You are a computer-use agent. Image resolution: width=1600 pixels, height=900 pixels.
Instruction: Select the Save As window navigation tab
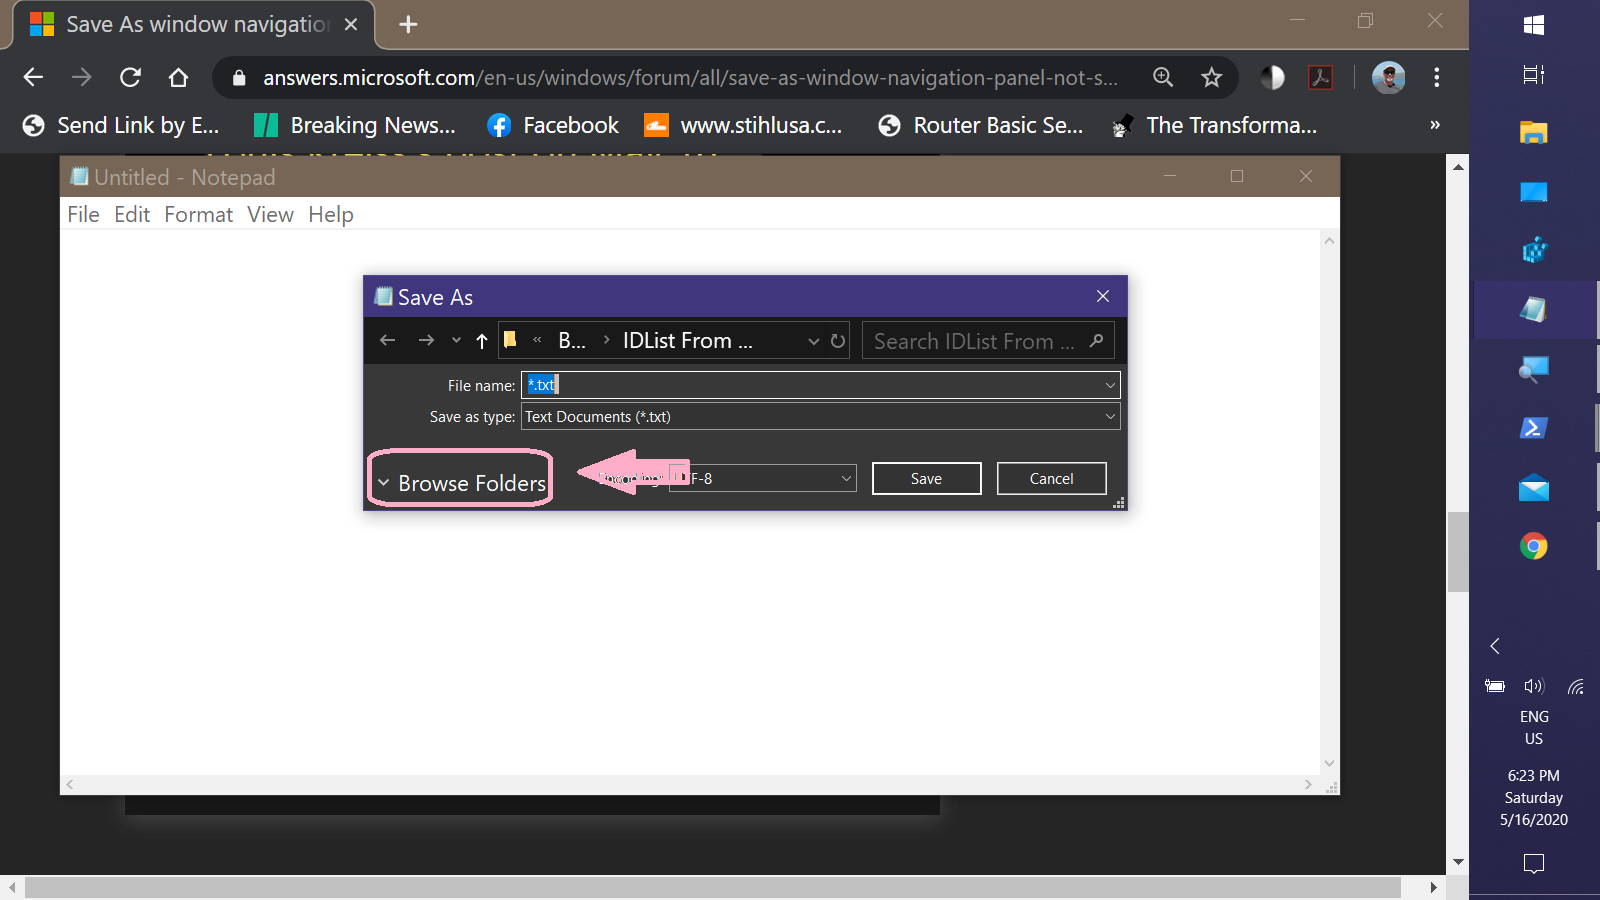click(194, 24)
